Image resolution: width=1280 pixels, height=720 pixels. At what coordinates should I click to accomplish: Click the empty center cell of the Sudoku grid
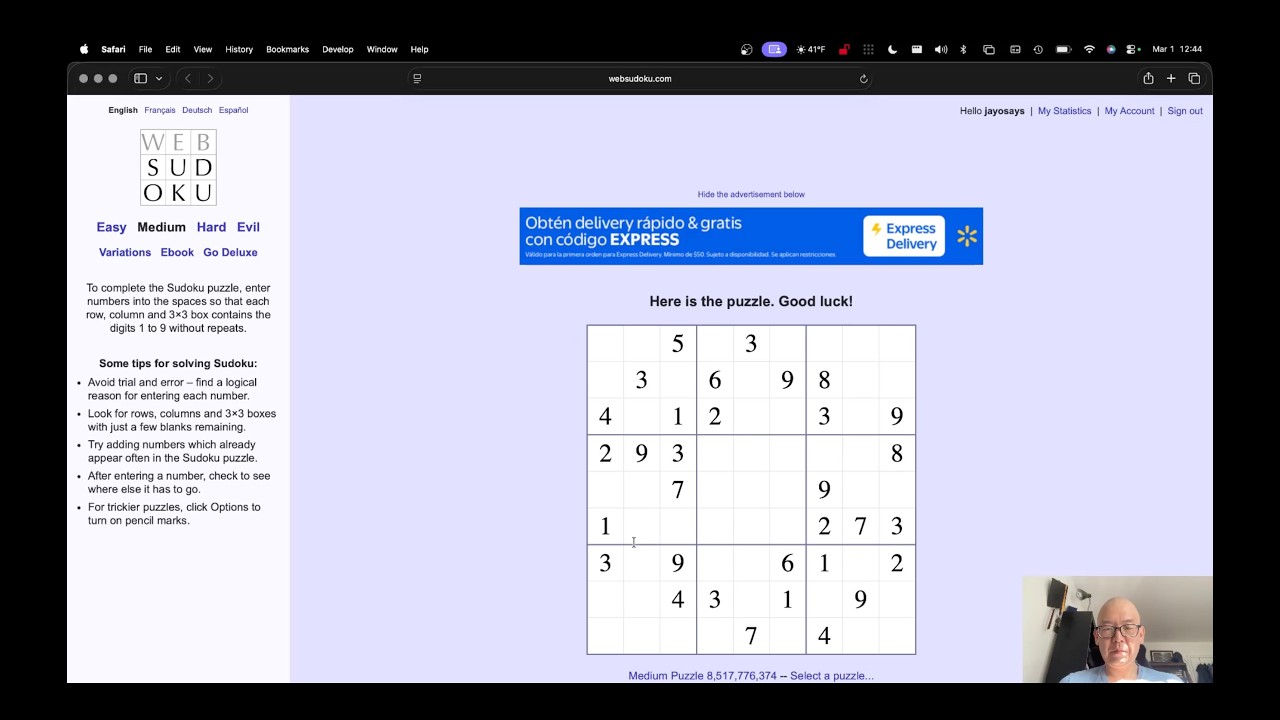coord(751,490)
